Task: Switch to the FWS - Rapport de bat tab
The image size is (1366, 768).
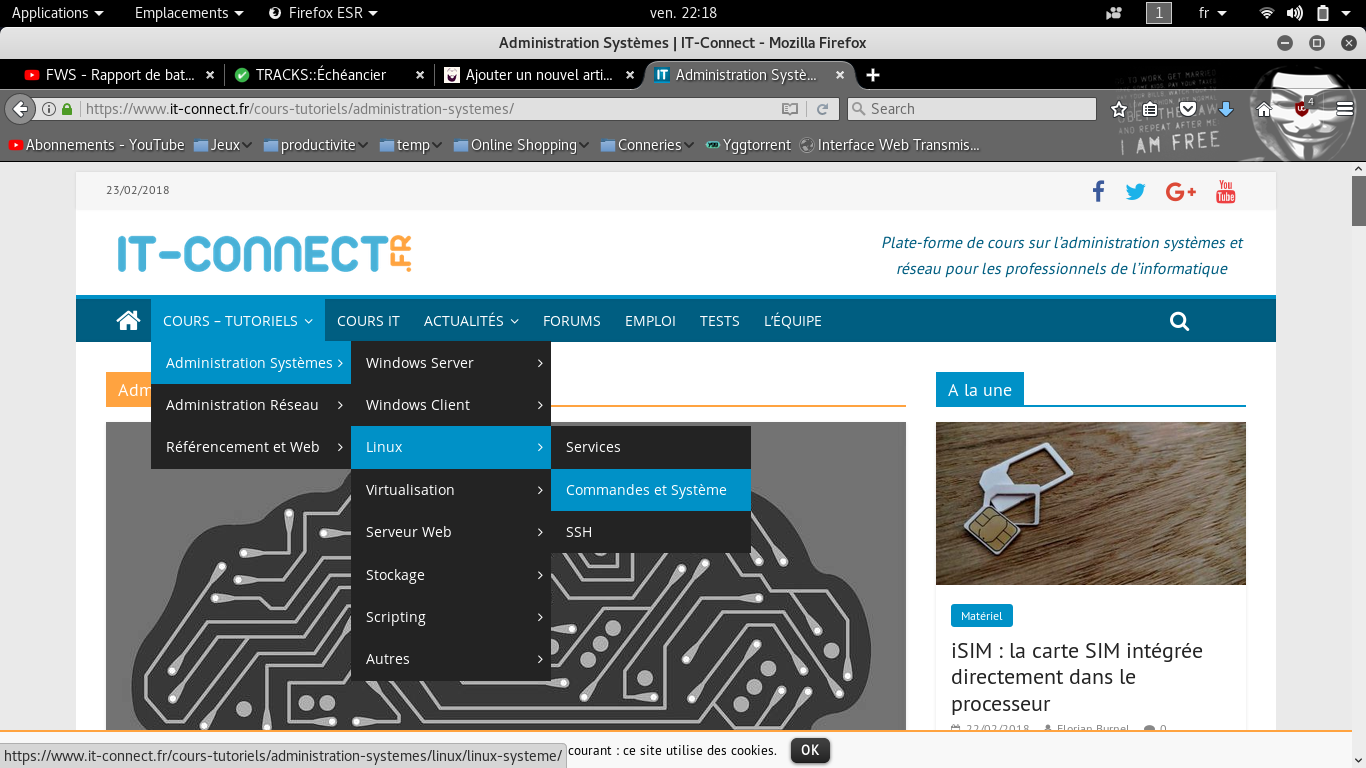Action: point(120,75)
